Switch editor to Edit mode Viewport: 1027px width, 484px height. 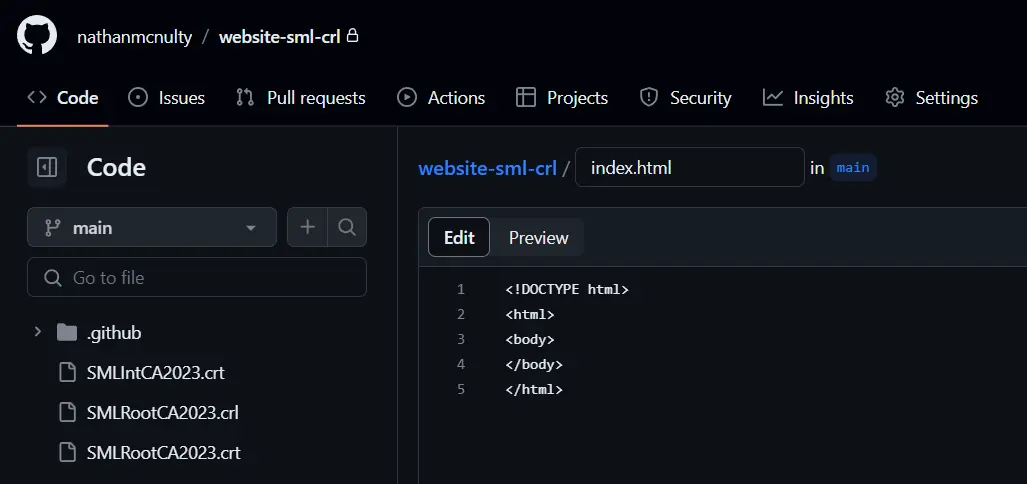(x=459, y=238)
